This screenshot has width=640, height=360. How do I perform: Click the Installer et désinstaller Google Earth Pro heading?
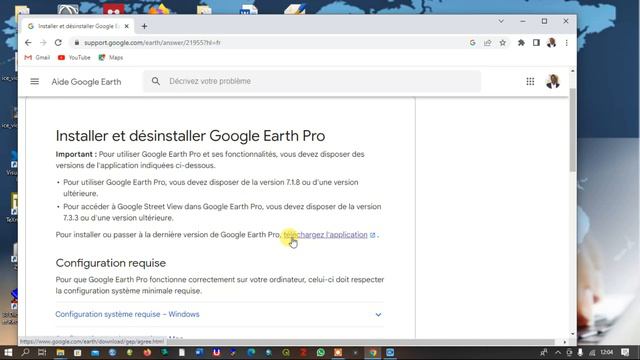pyautogui.click(x=190, y=136)
